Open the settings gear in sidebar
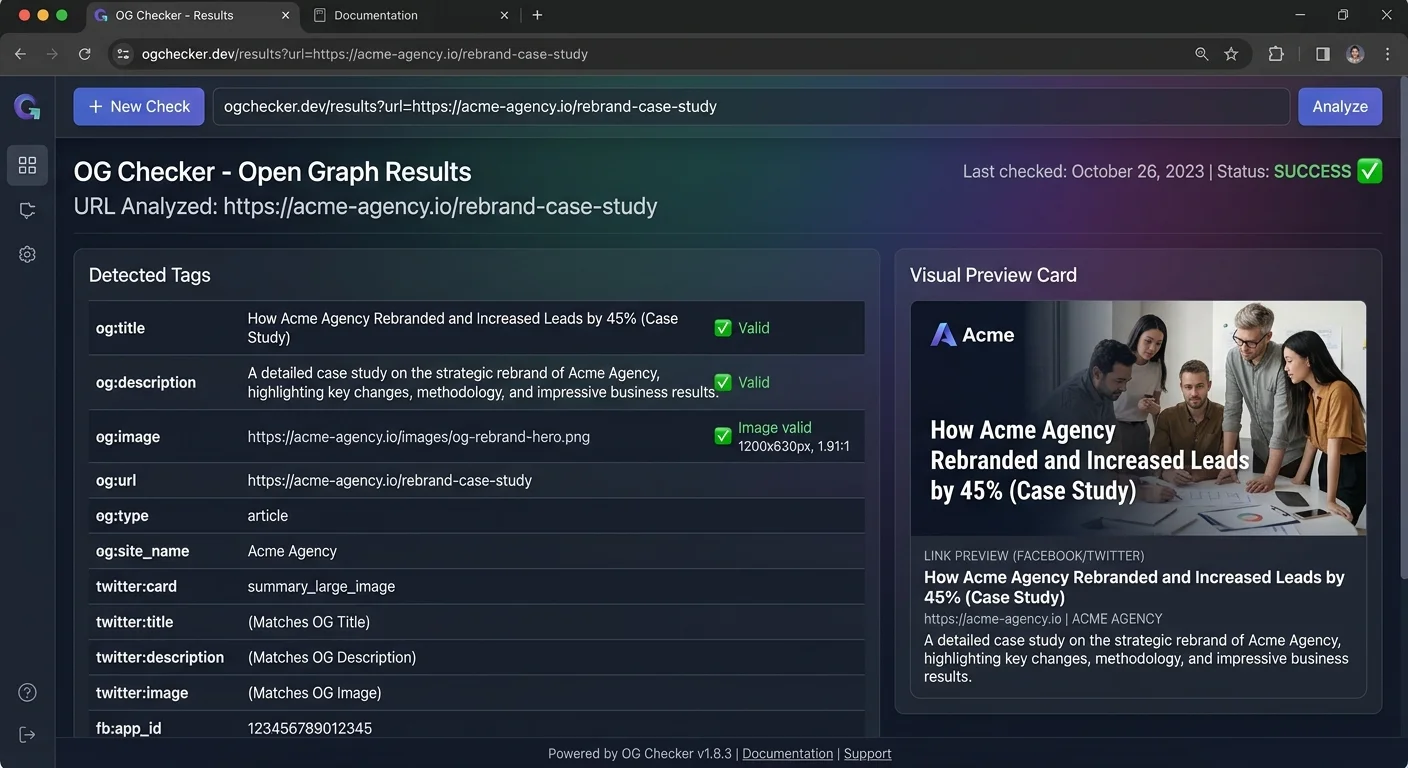1408x768 pixels. (x=27, y=254)
